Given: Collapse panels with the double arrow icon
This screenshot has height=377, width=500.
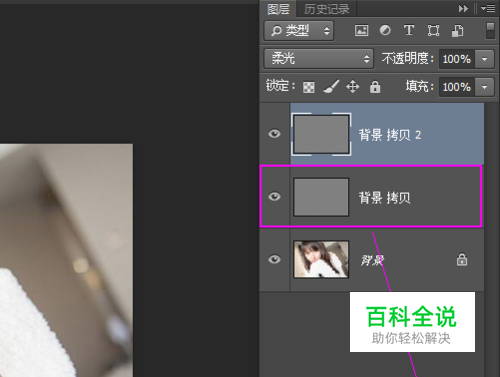Looking at the screenshot, I should pyautogui.click(x=463, y=8).
